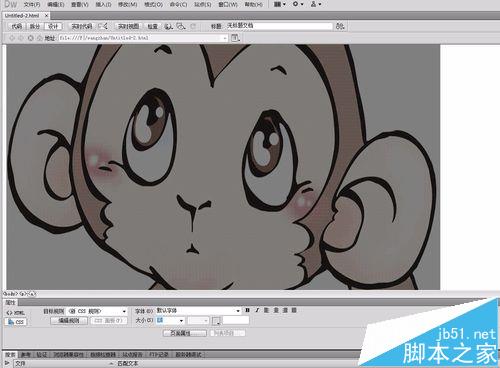Toggle 检查 inspect mode
500x368 pixels.
coord(152,26)
